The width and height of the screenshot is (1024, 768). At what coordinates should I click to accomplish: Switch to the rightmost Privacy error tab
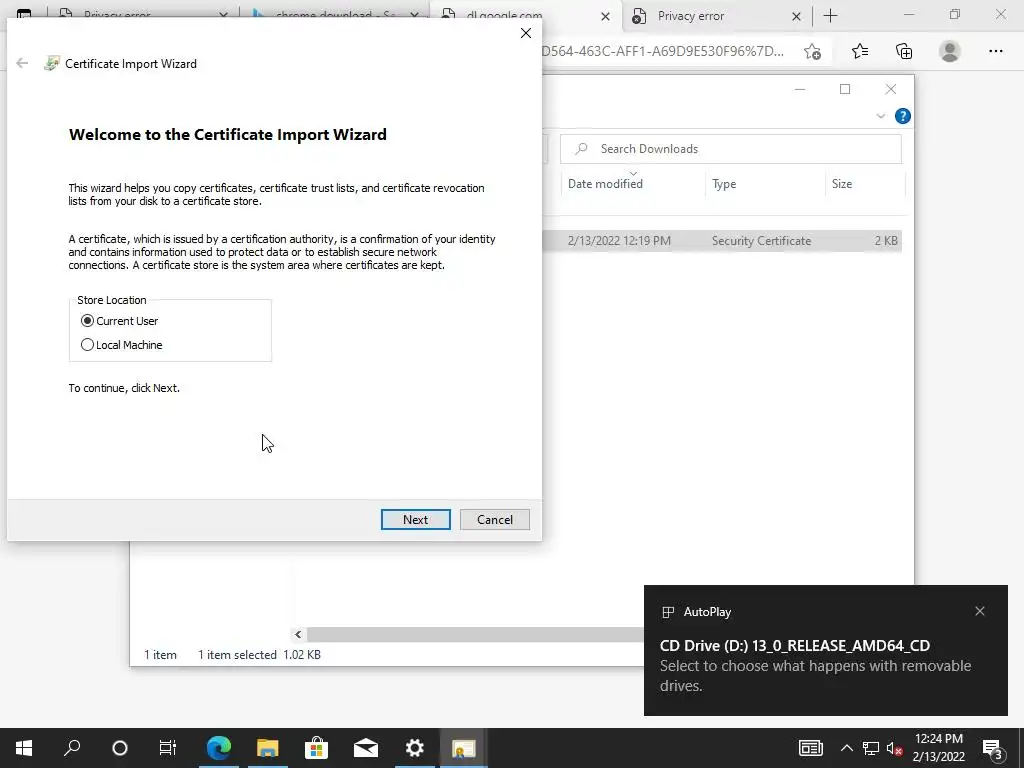click(716, 16)
